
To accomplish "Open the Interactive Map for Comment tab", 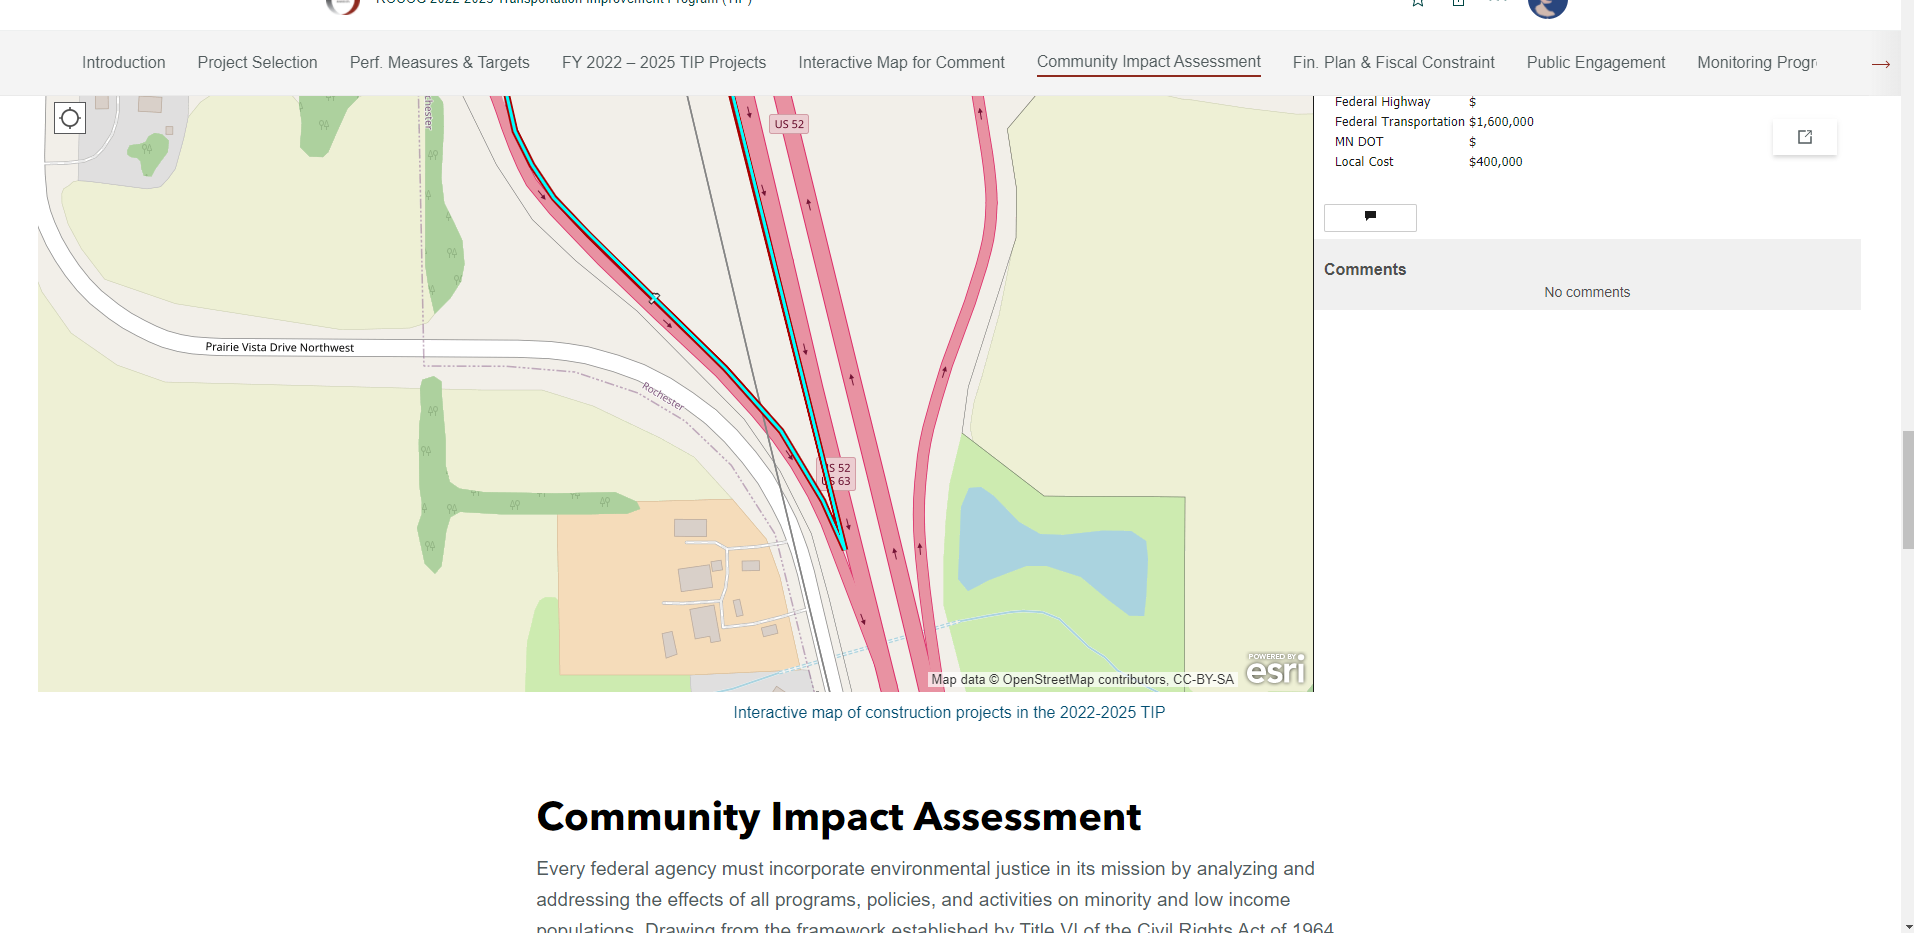I will tap(900, 62).
